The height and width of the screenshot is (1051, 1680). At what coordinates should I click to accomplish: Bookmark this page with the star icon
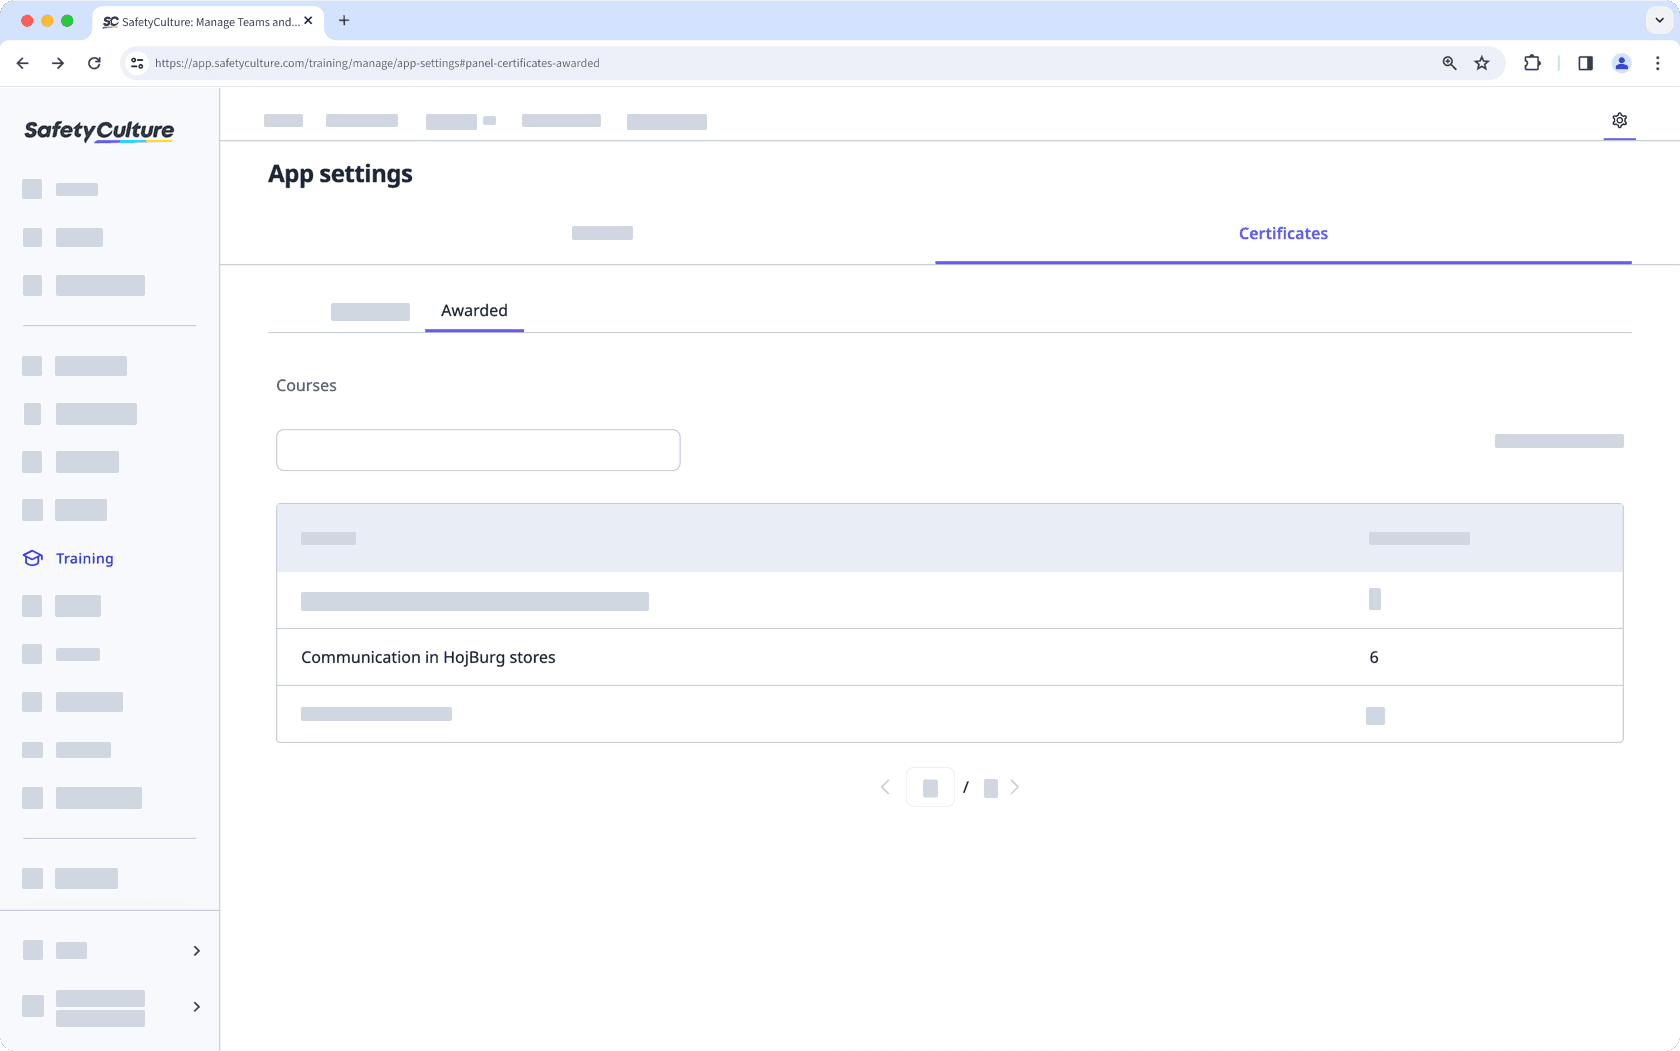point(1482,63)
